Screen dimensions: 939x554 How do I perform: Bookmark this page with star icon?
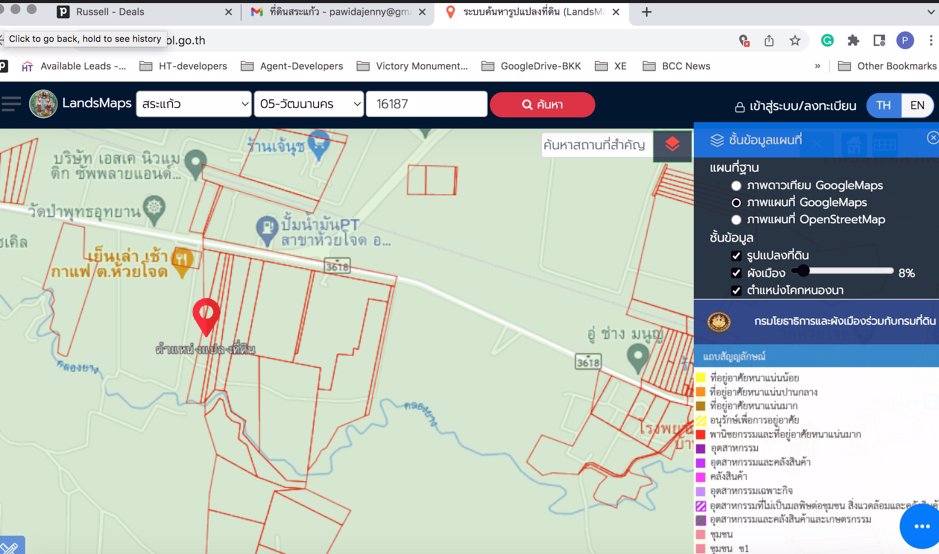795,41
